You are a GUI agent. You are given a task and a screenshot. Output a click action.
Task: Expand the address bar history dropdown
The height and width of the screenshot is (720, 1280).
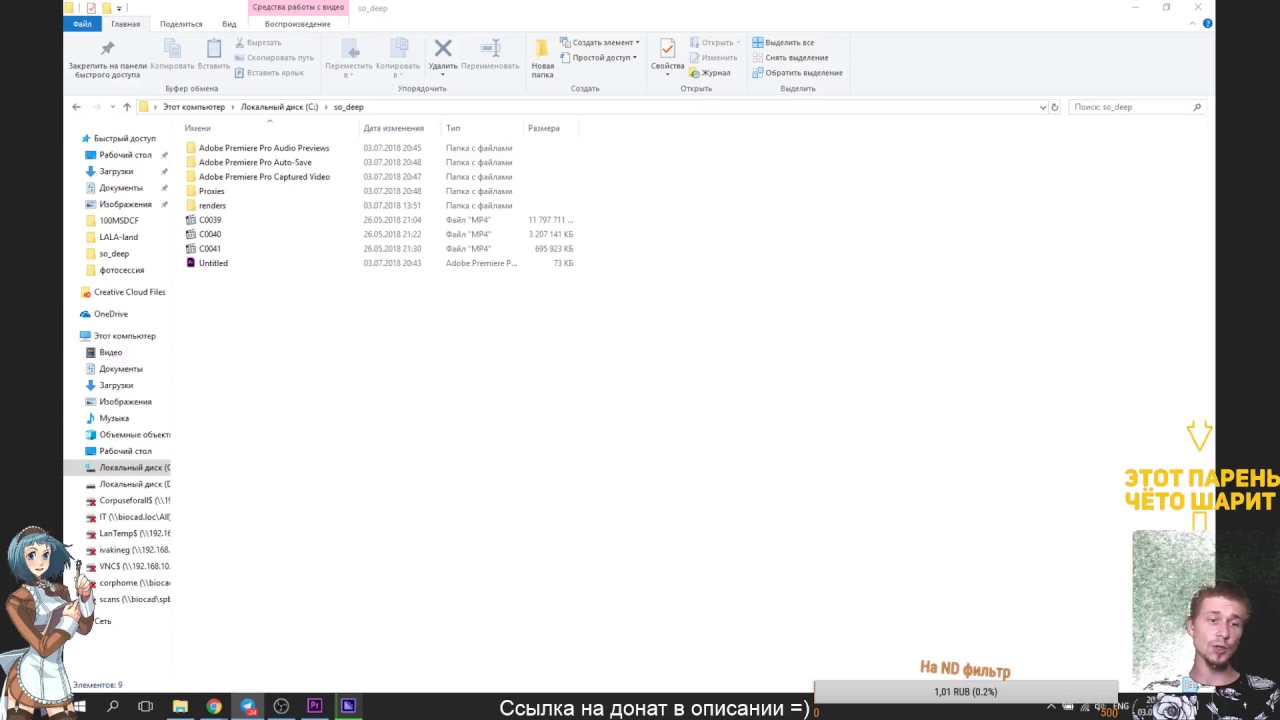(1043, 107)
